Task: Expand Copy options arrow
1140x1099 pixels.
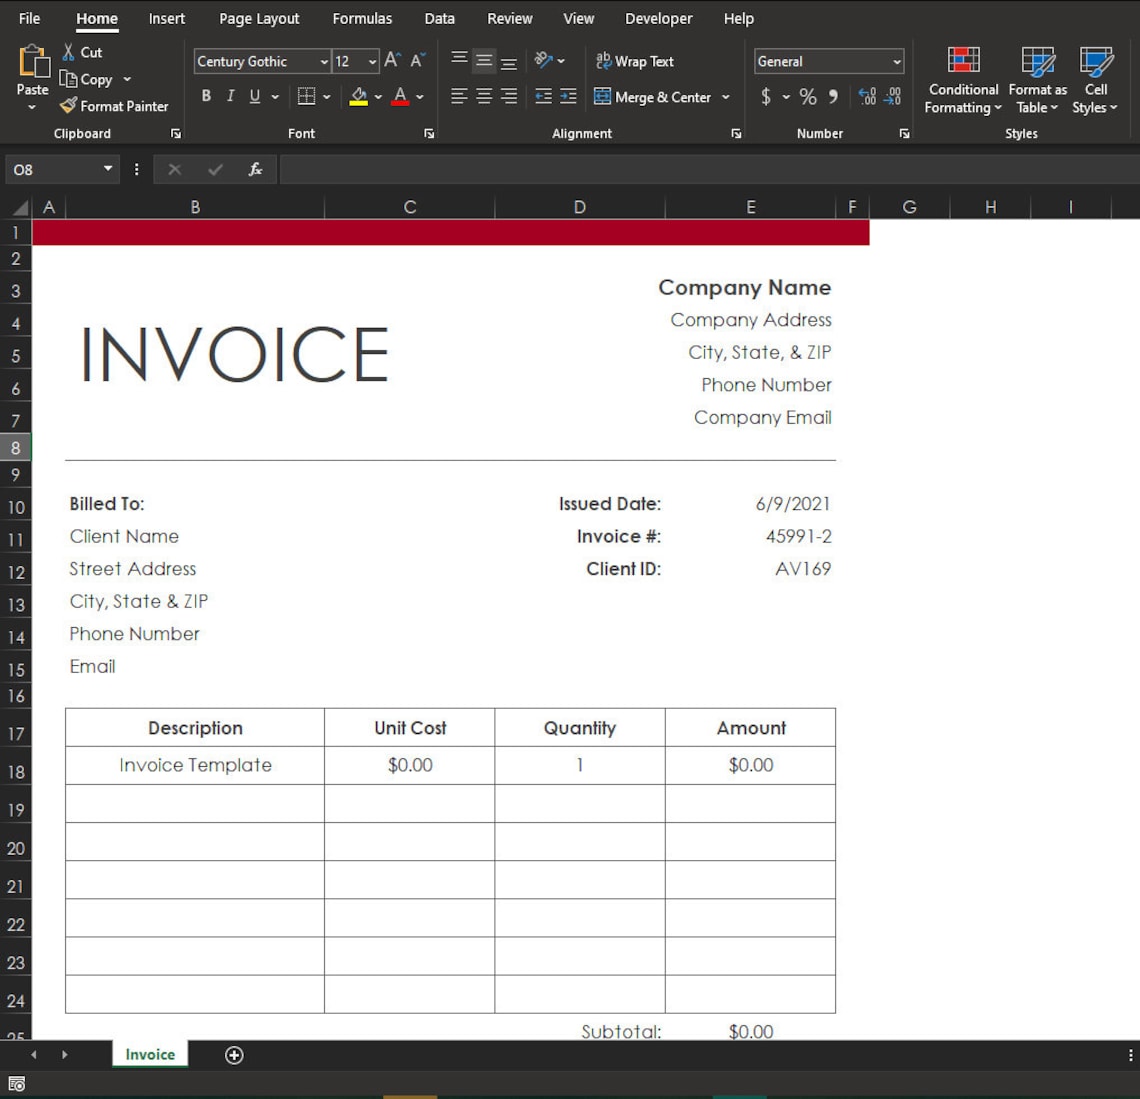Action: tap(127, 78)
